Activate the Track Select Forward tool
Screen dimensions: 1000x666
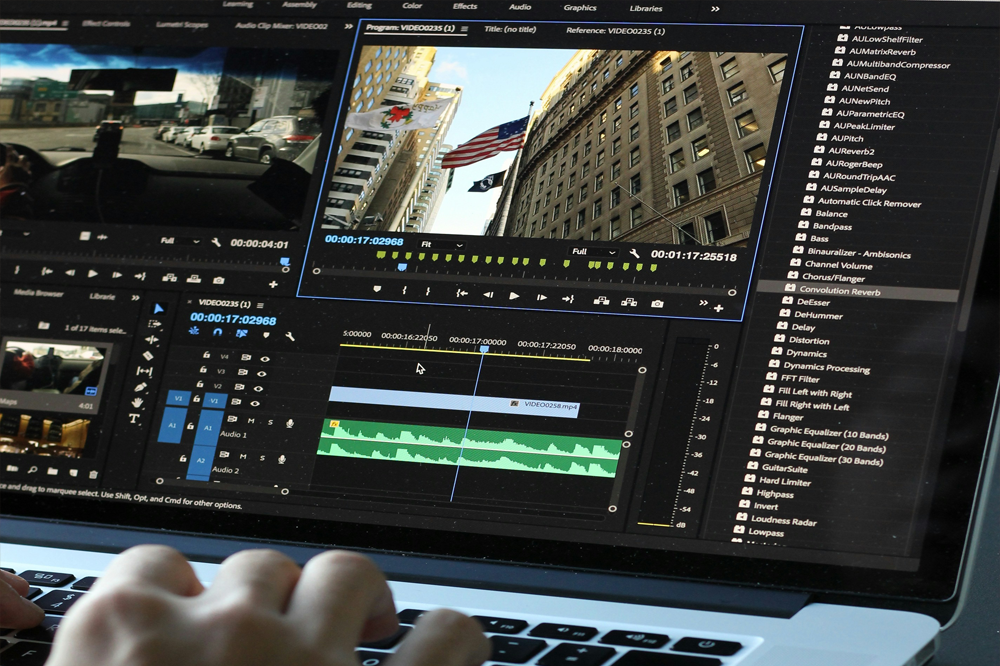coord(154,324)
